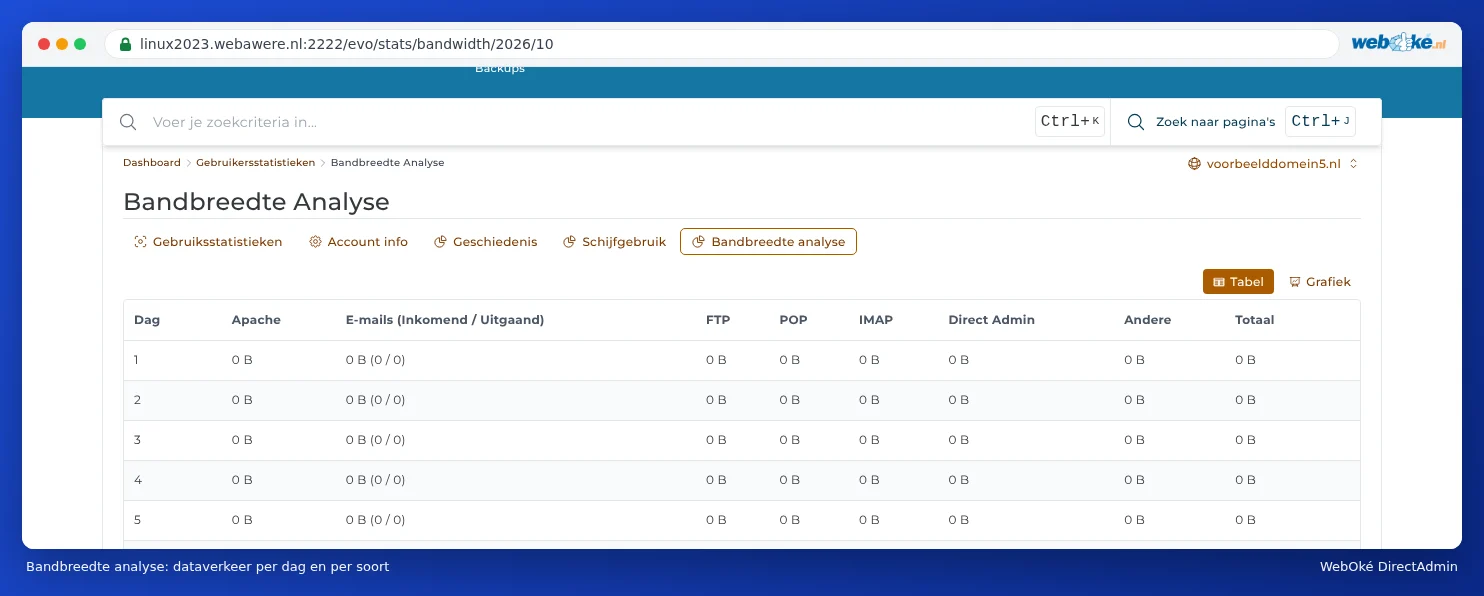Click the Totaal value for day 3
This screenshot has height=596, width=1484.
pyautogui.click(x=1245, y=440)
